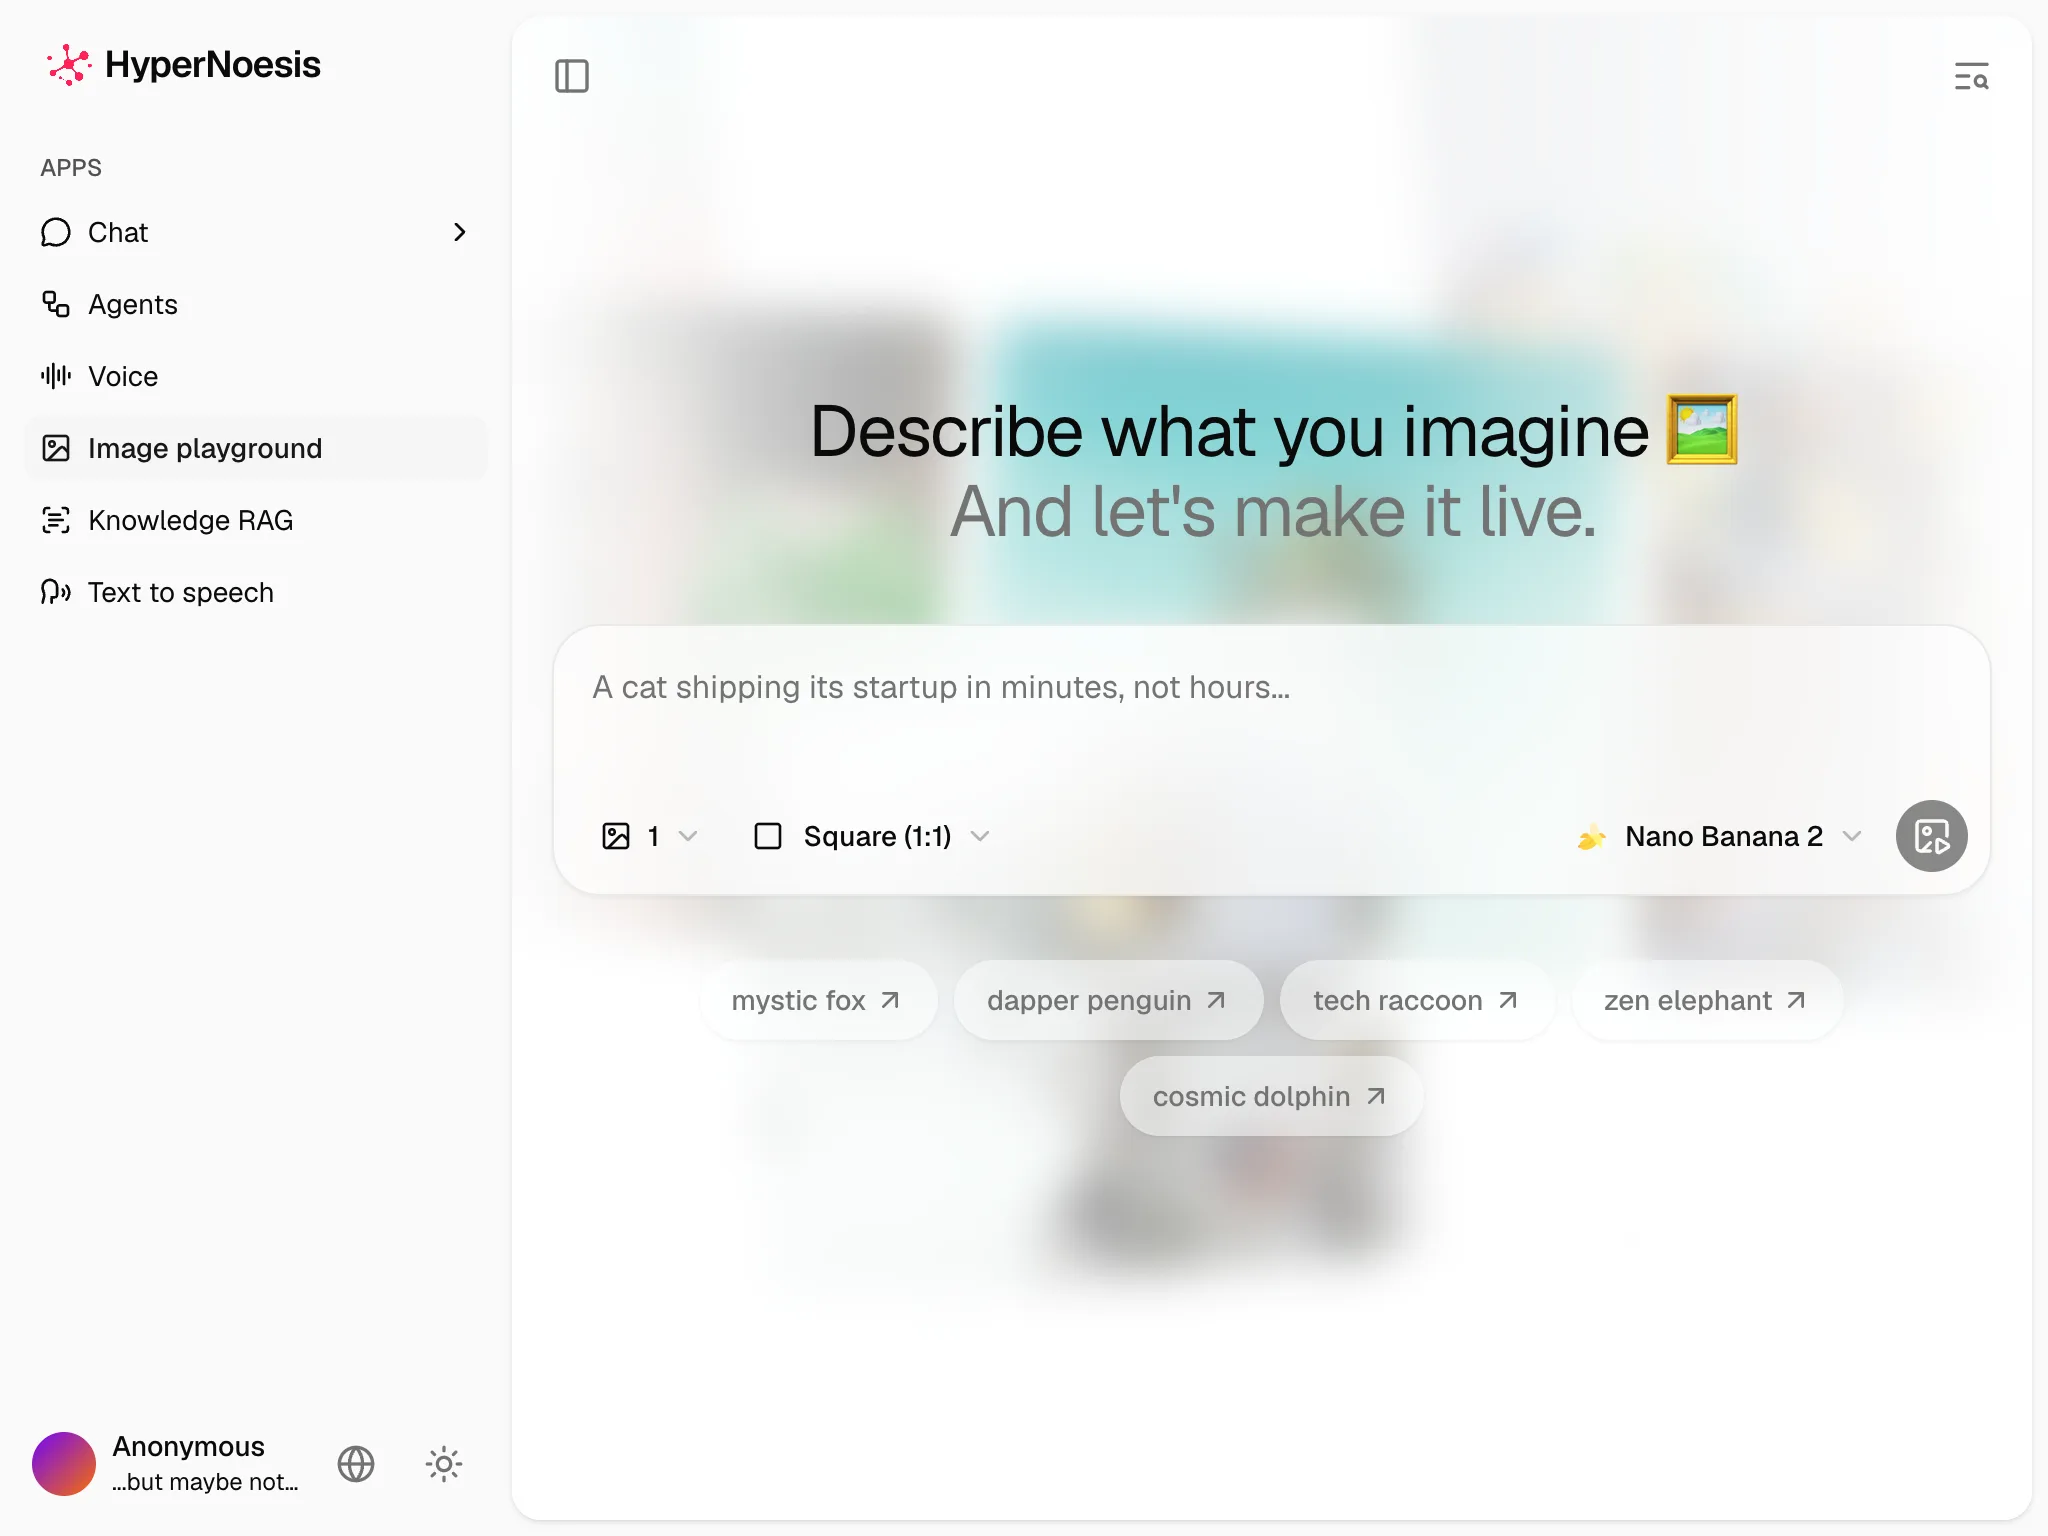Click the generate image button

[1931, 836]
